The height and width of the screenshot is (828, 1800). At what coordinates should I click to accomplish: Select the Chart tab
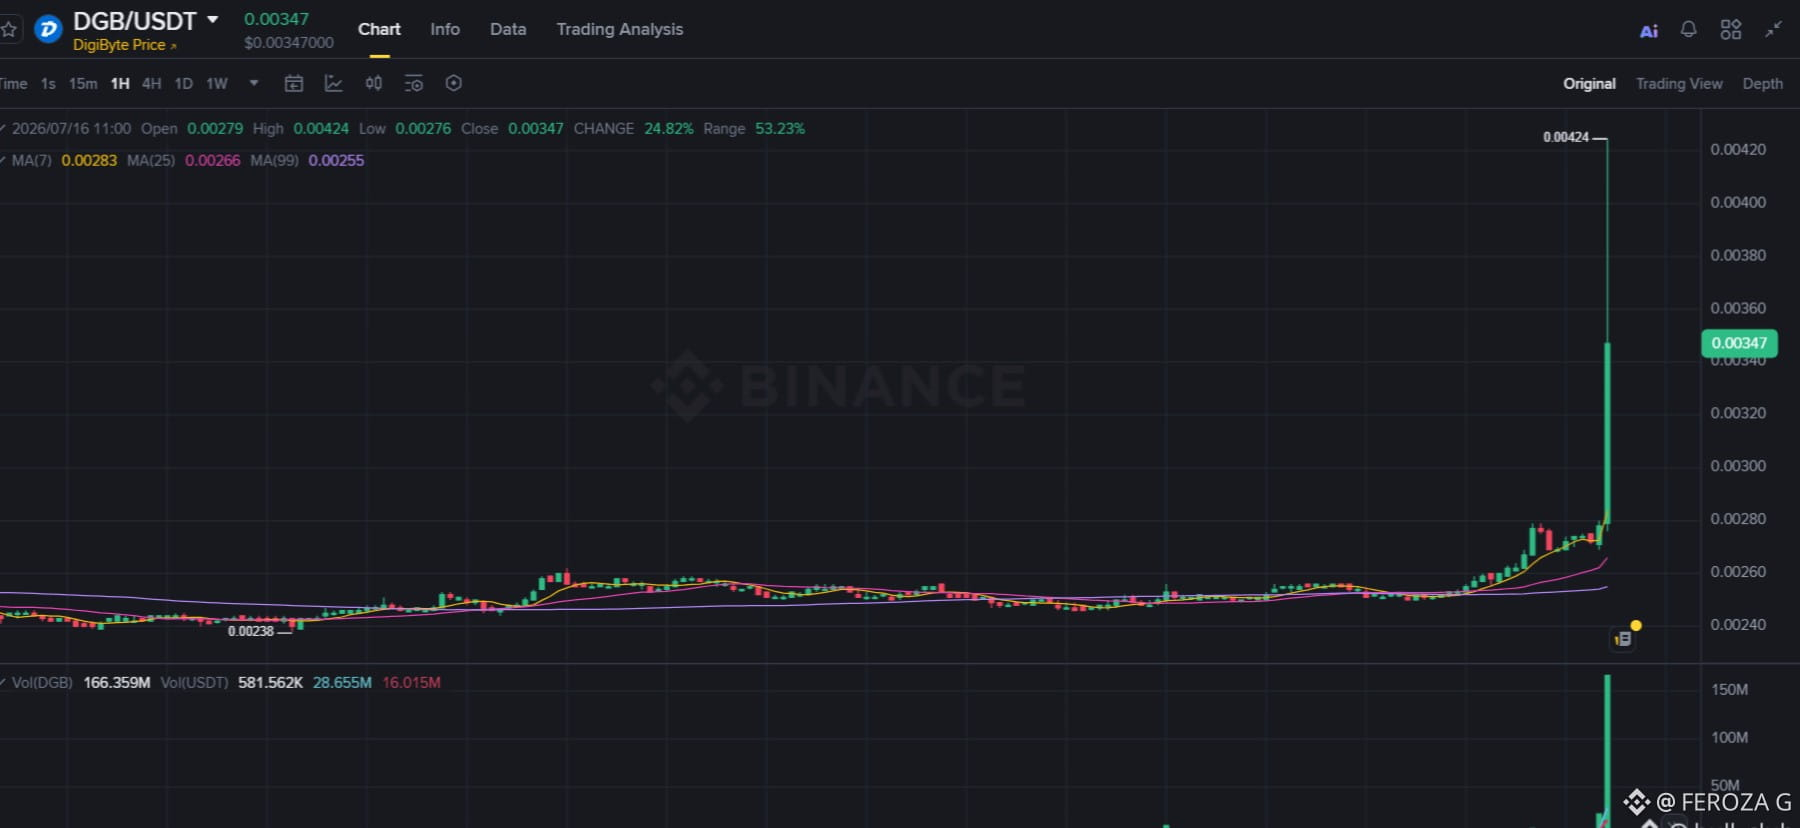(379, 29)
